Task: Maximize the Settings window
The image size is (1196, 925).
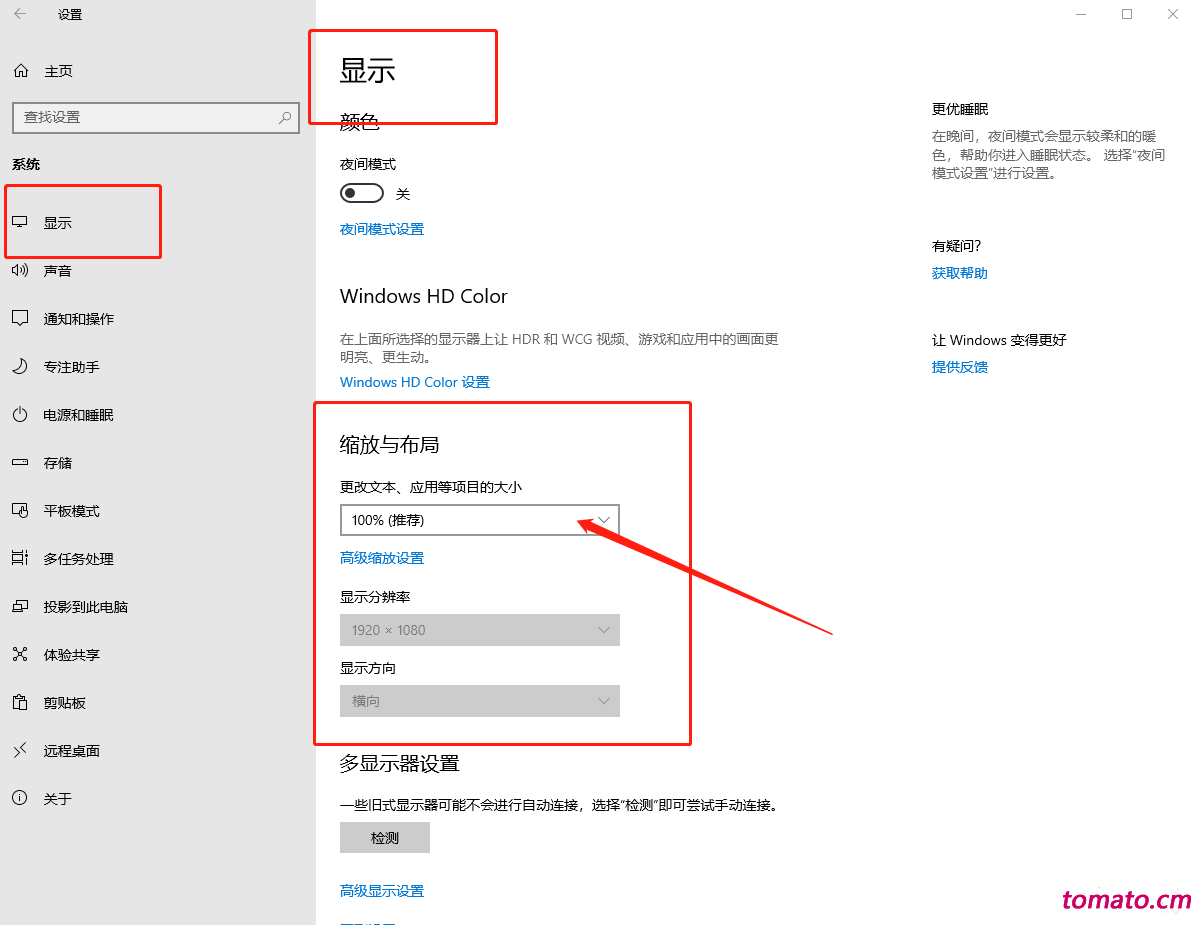Action: click(x=1127, y=14)
